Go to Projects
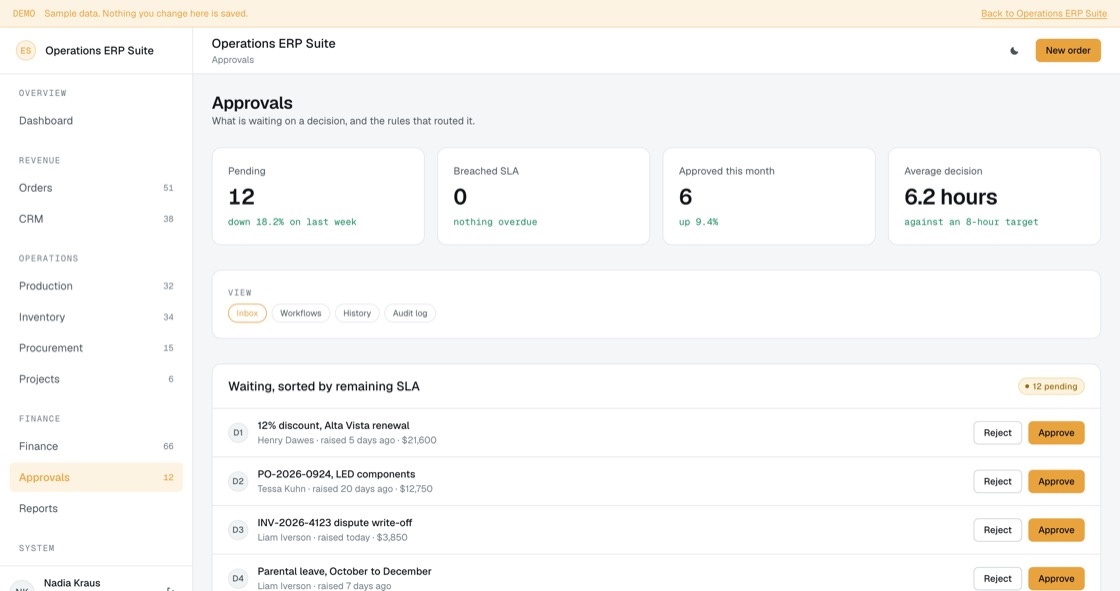 tap(96, 379)
